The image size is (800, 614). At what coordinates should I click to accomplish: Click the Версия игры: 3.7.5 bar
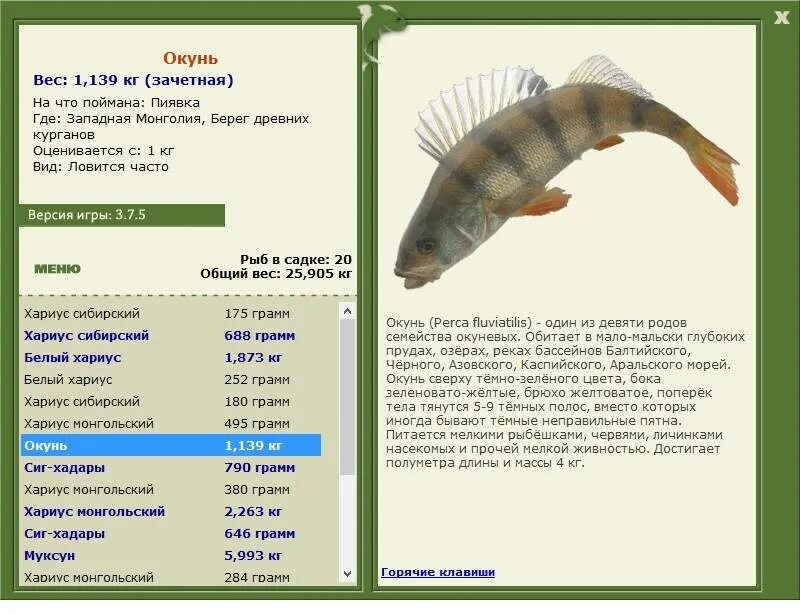122,215
